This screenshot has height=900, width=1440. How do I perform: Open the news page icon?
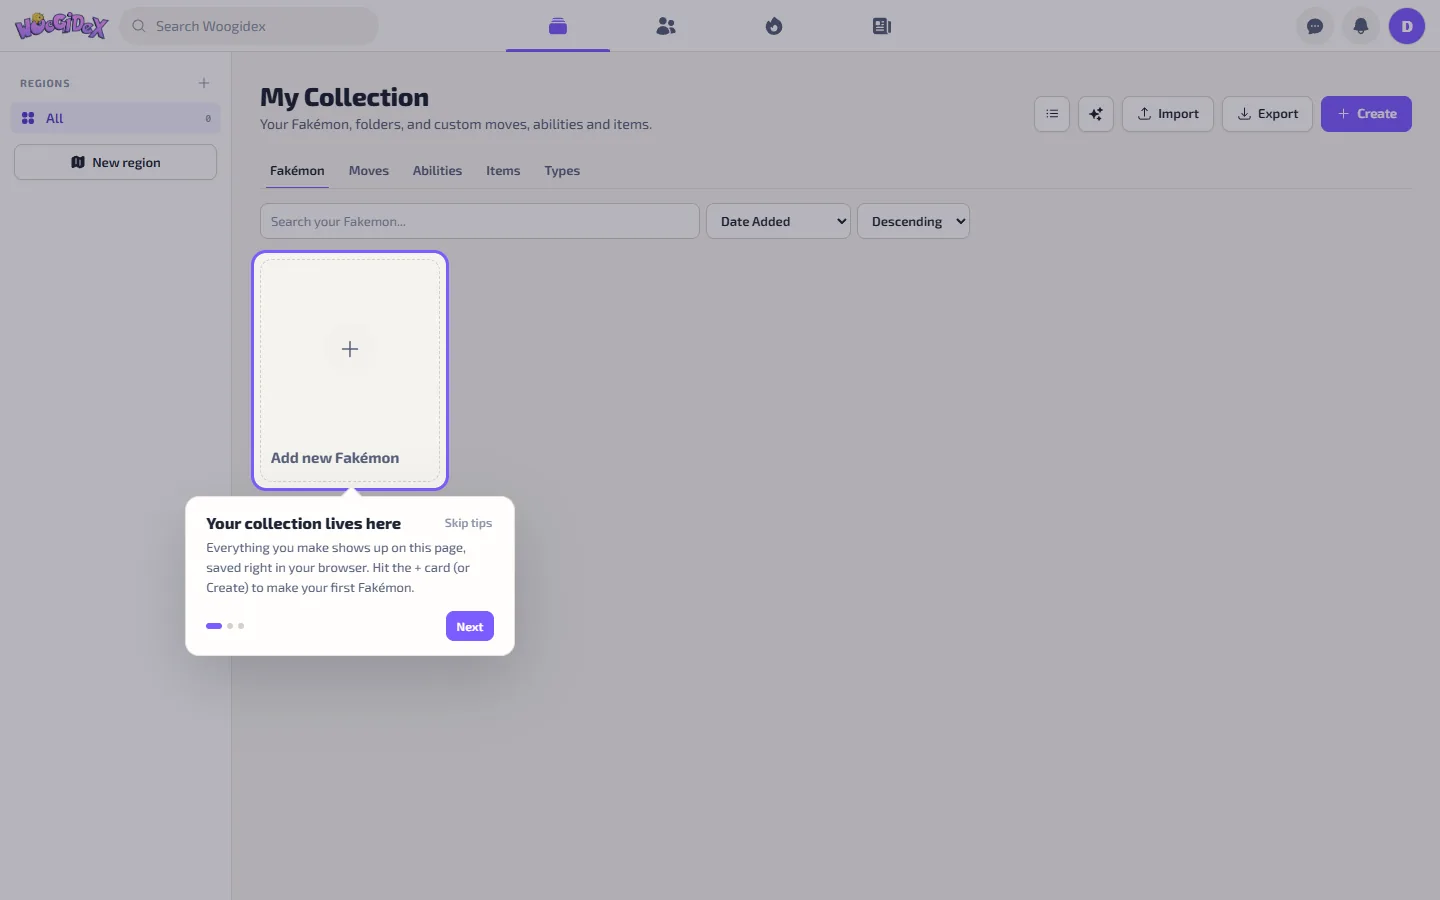pos(882,26)
